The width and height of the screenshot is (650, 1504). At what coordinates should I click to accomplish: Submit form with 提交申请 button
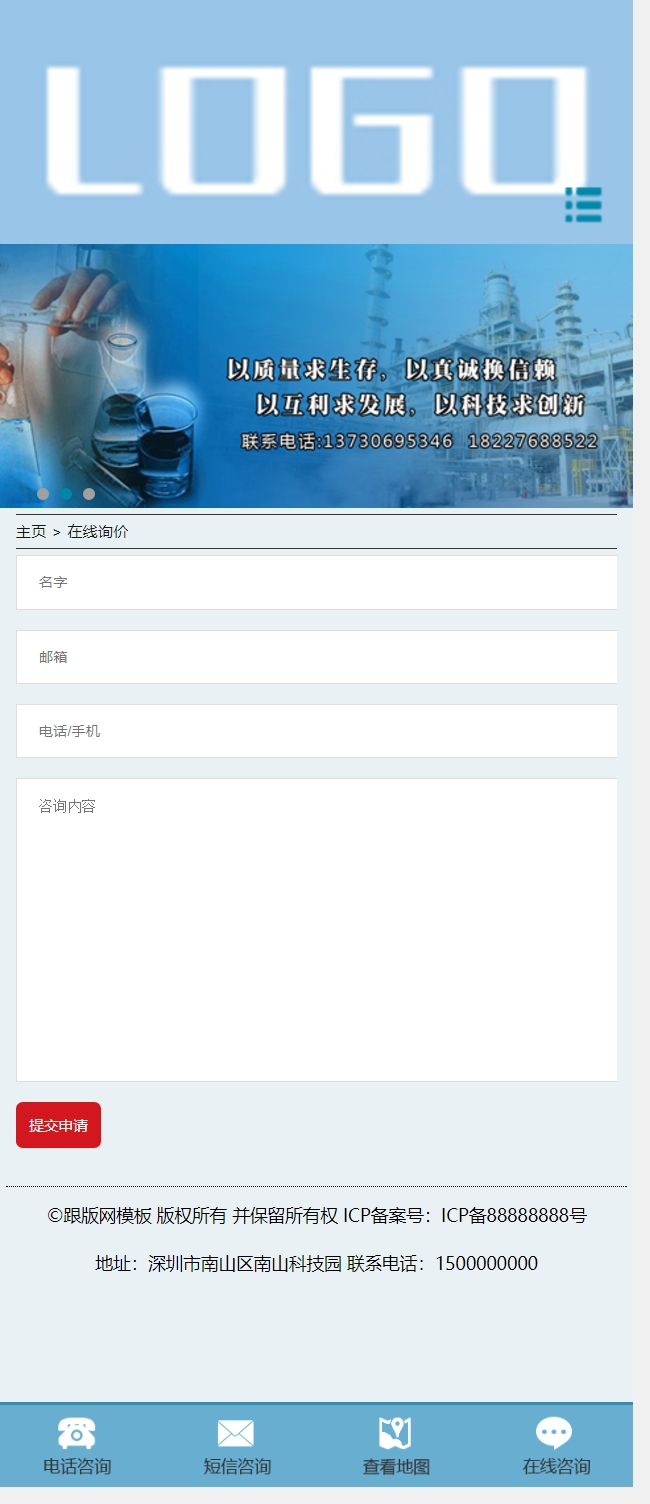(x=58, y=1125)
